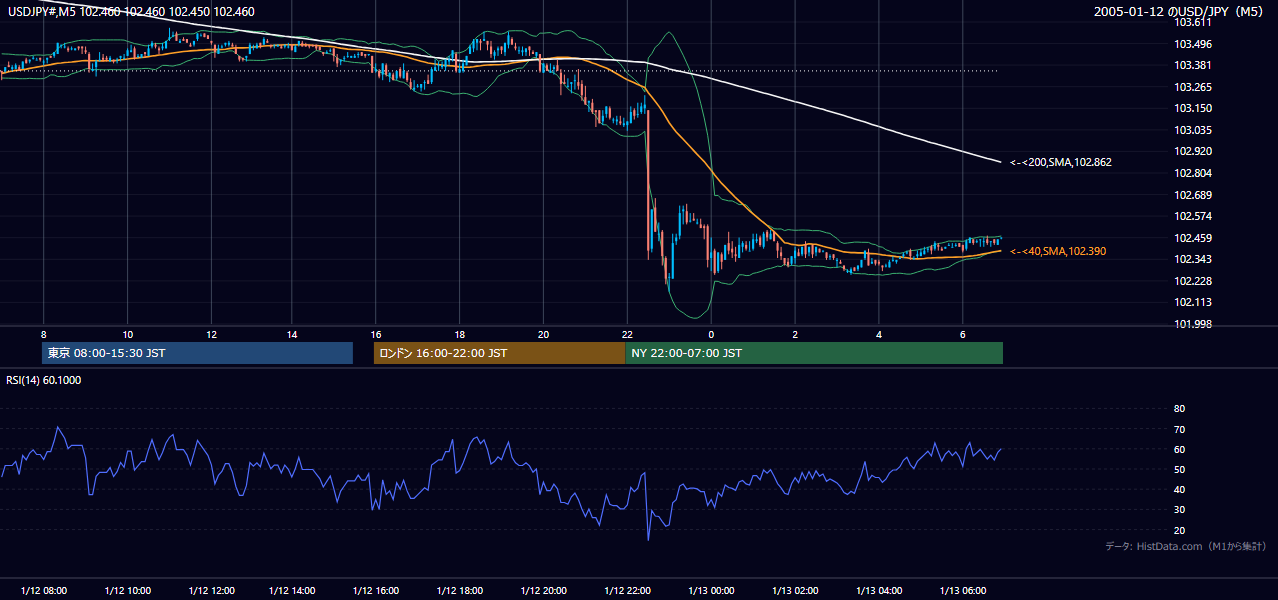Click price axis value 102.689
This screenshot has width=1278, height=600.
(1192, 195)
